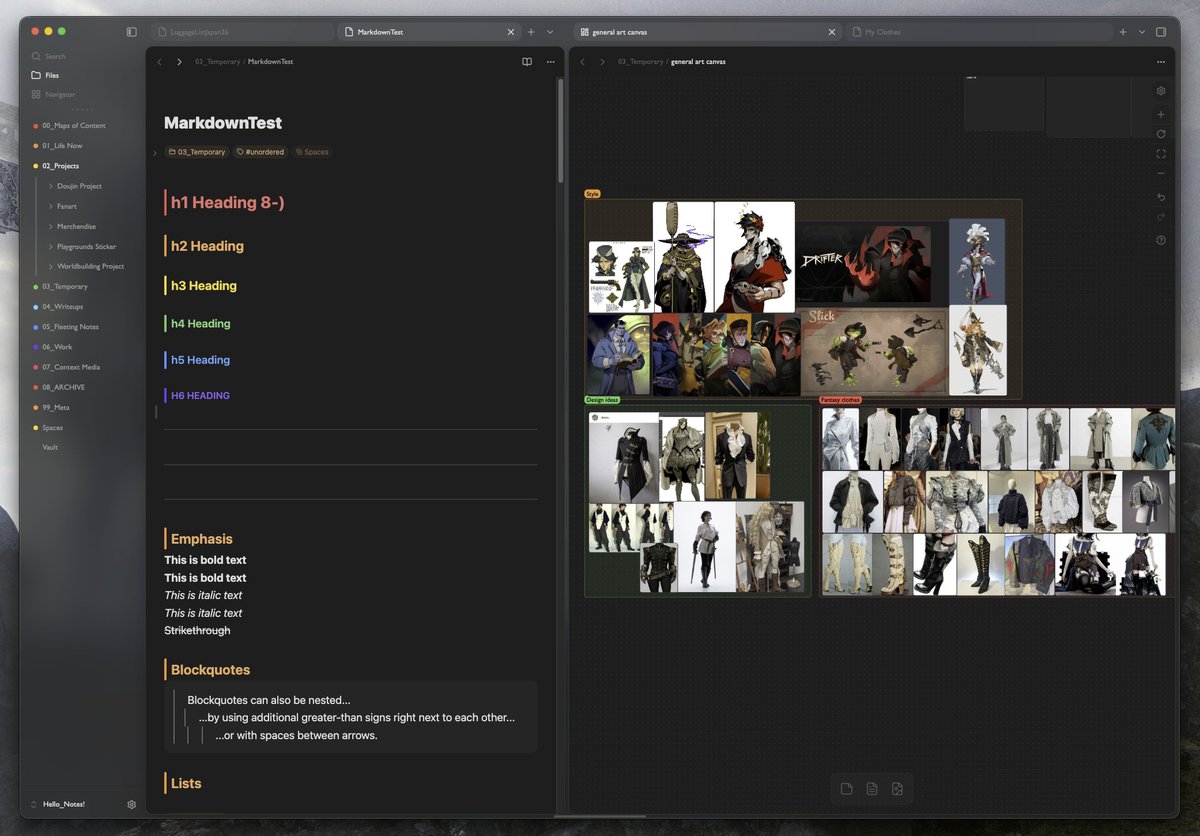The image size is (1200, 836).
Task: Add media from vault to canvas
Action: pos(897,789)
